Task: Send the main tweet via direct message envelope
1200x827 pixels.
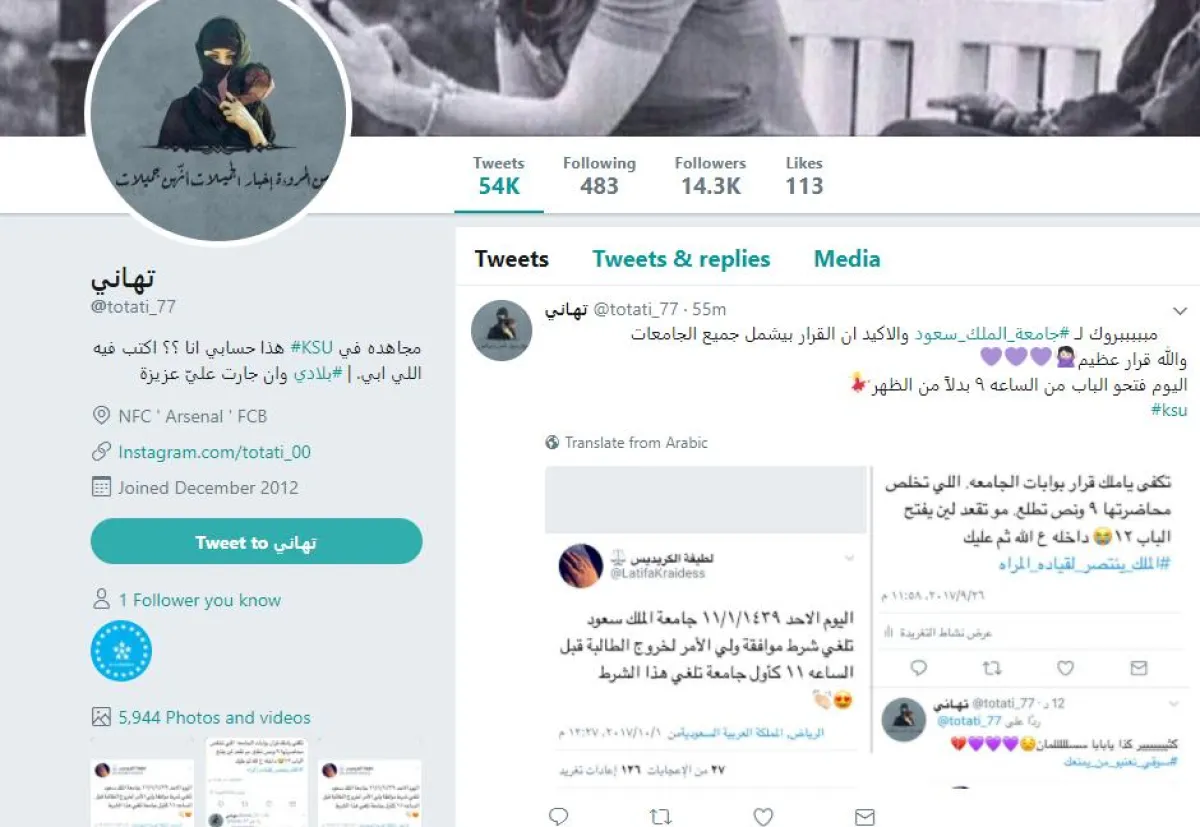Action: (865, 816)
